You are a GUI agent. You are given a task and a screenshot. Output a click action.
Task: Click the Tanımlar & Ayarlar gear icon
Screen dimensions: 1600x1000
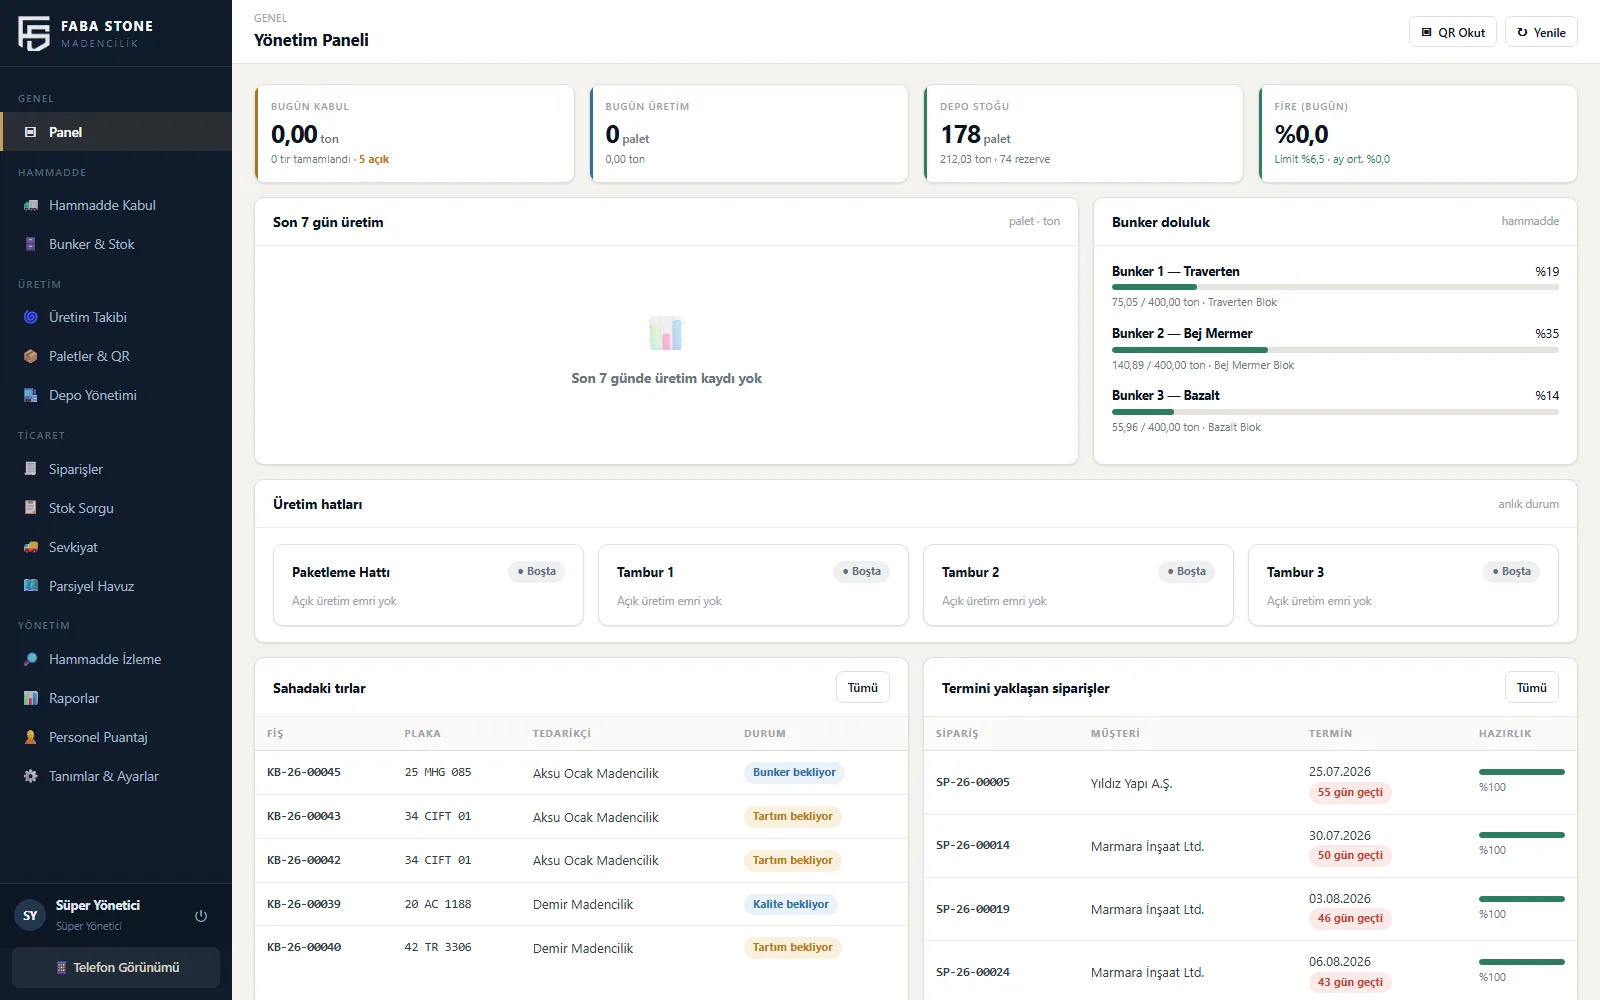[31, 776]
